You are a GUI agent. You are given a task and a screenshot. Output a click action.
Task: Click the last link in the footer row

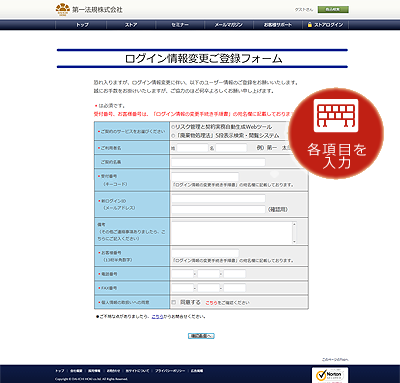[x=197, y=371]
